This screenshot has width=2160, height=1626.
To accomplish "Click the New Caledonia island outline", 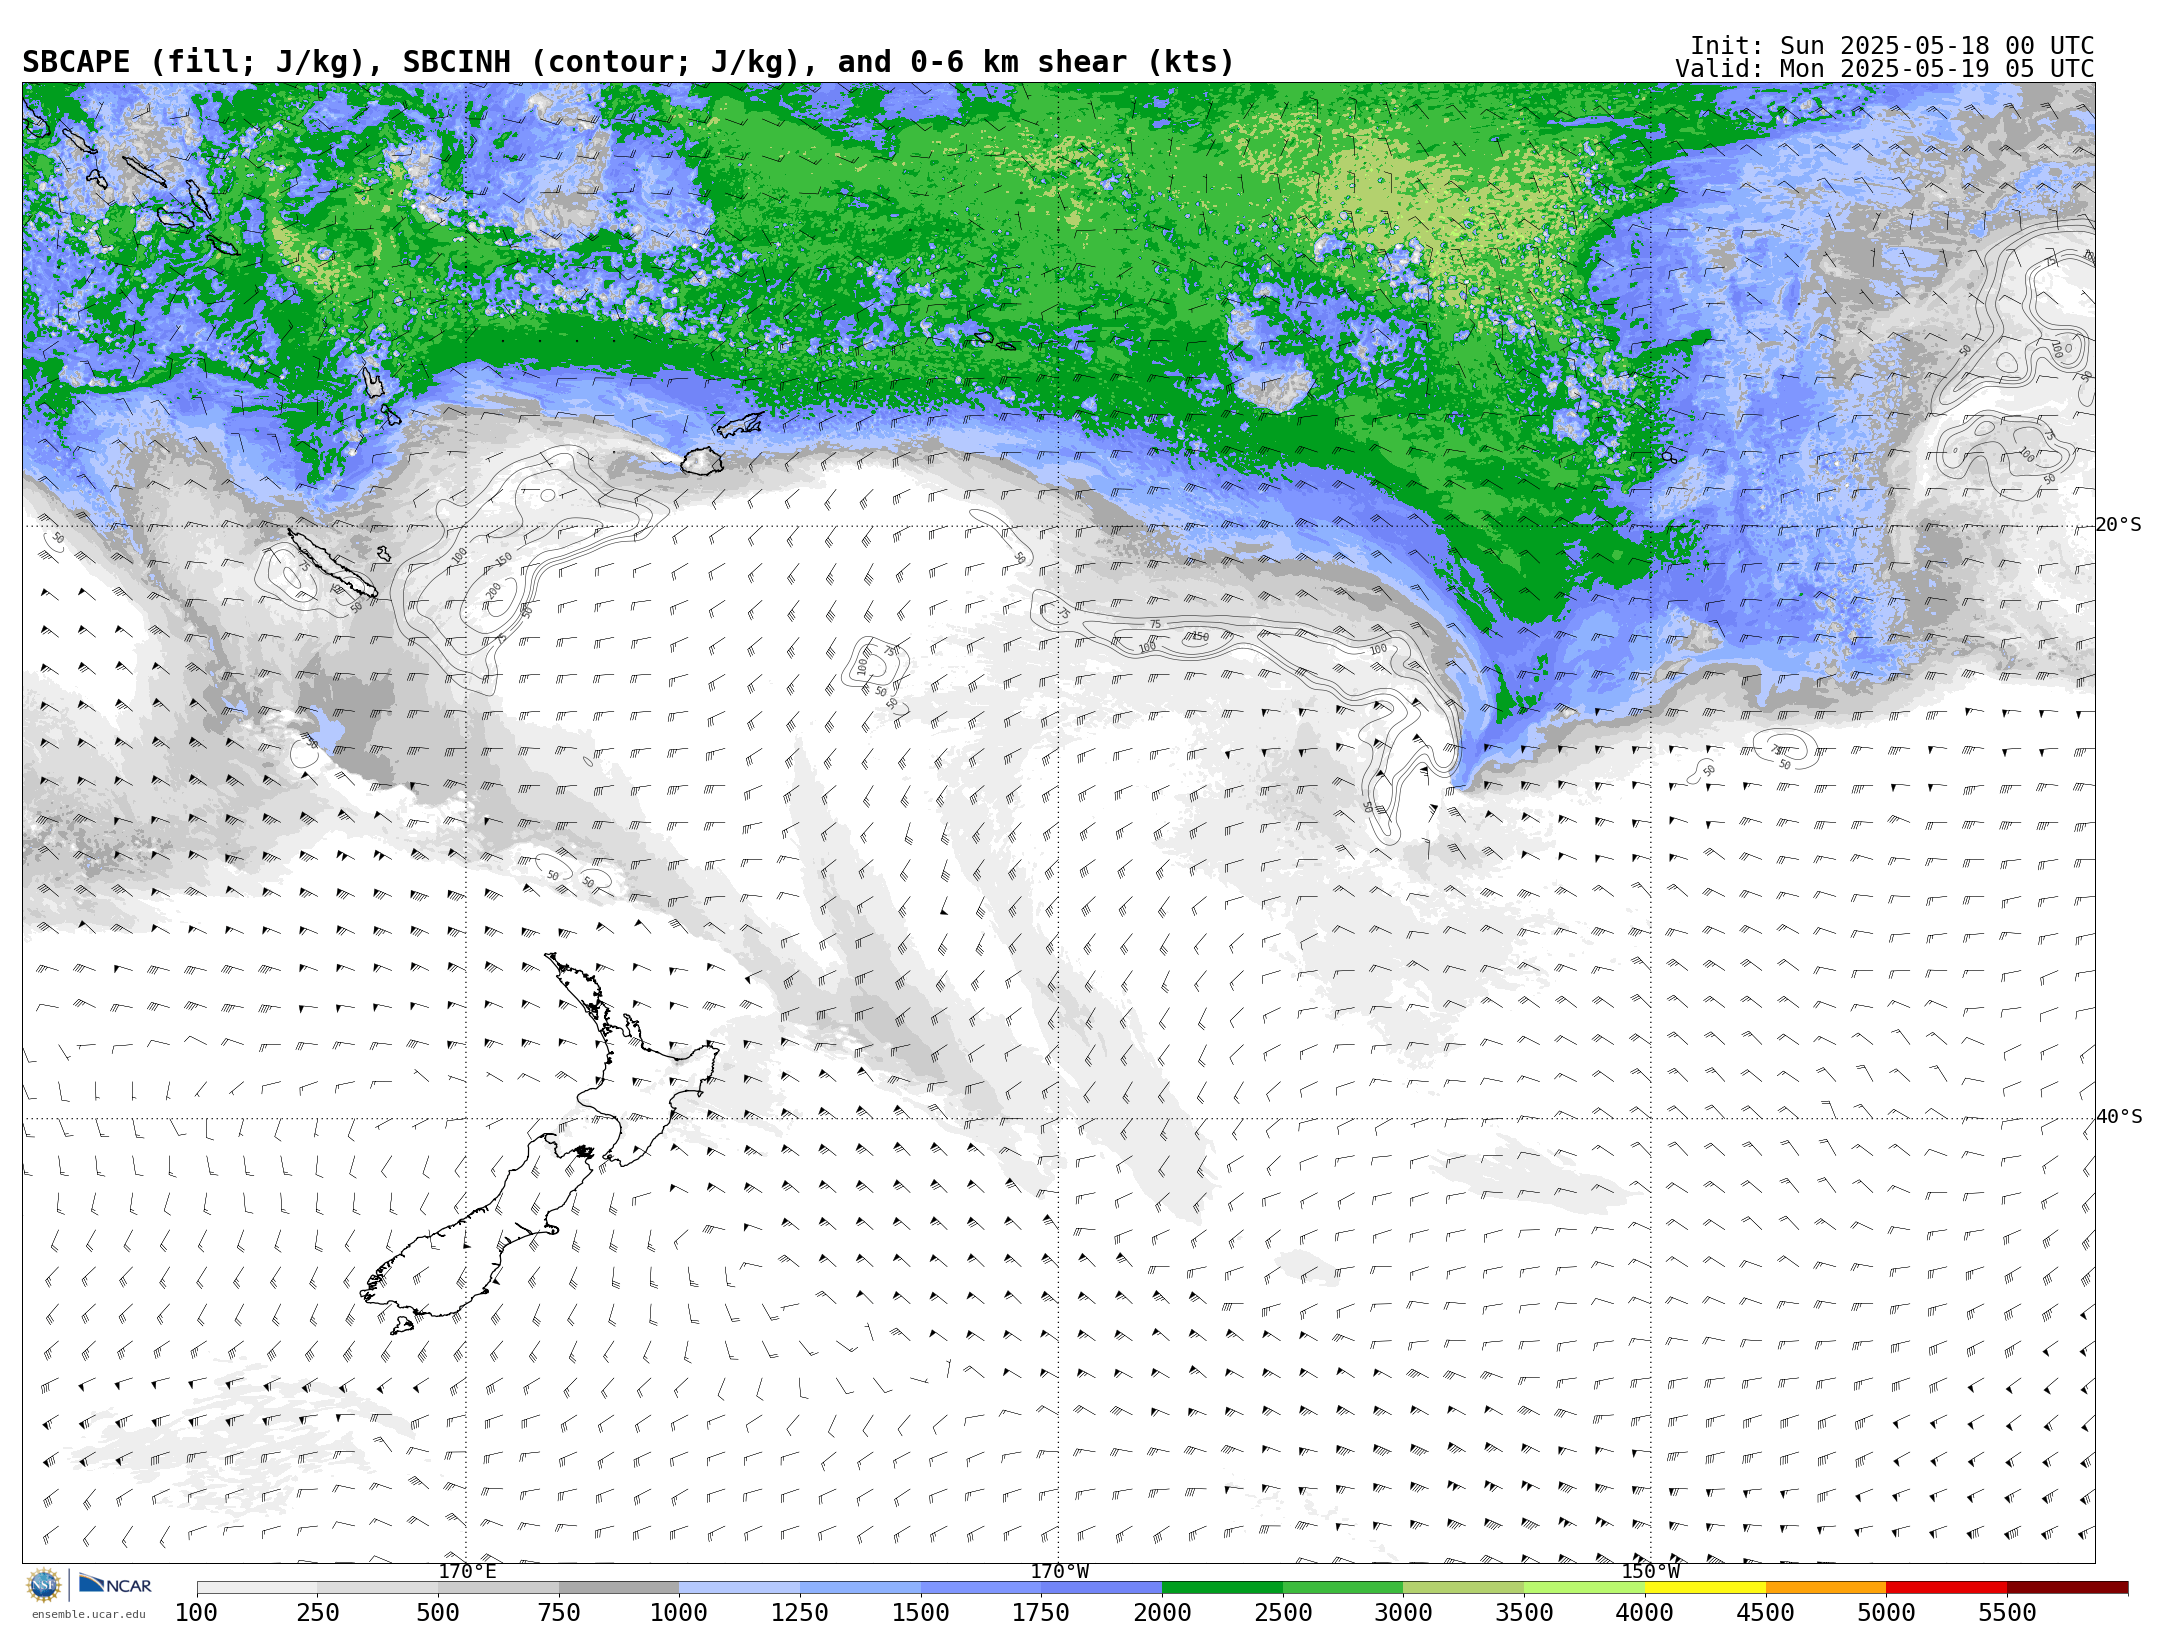I will [x=332, y=563].
